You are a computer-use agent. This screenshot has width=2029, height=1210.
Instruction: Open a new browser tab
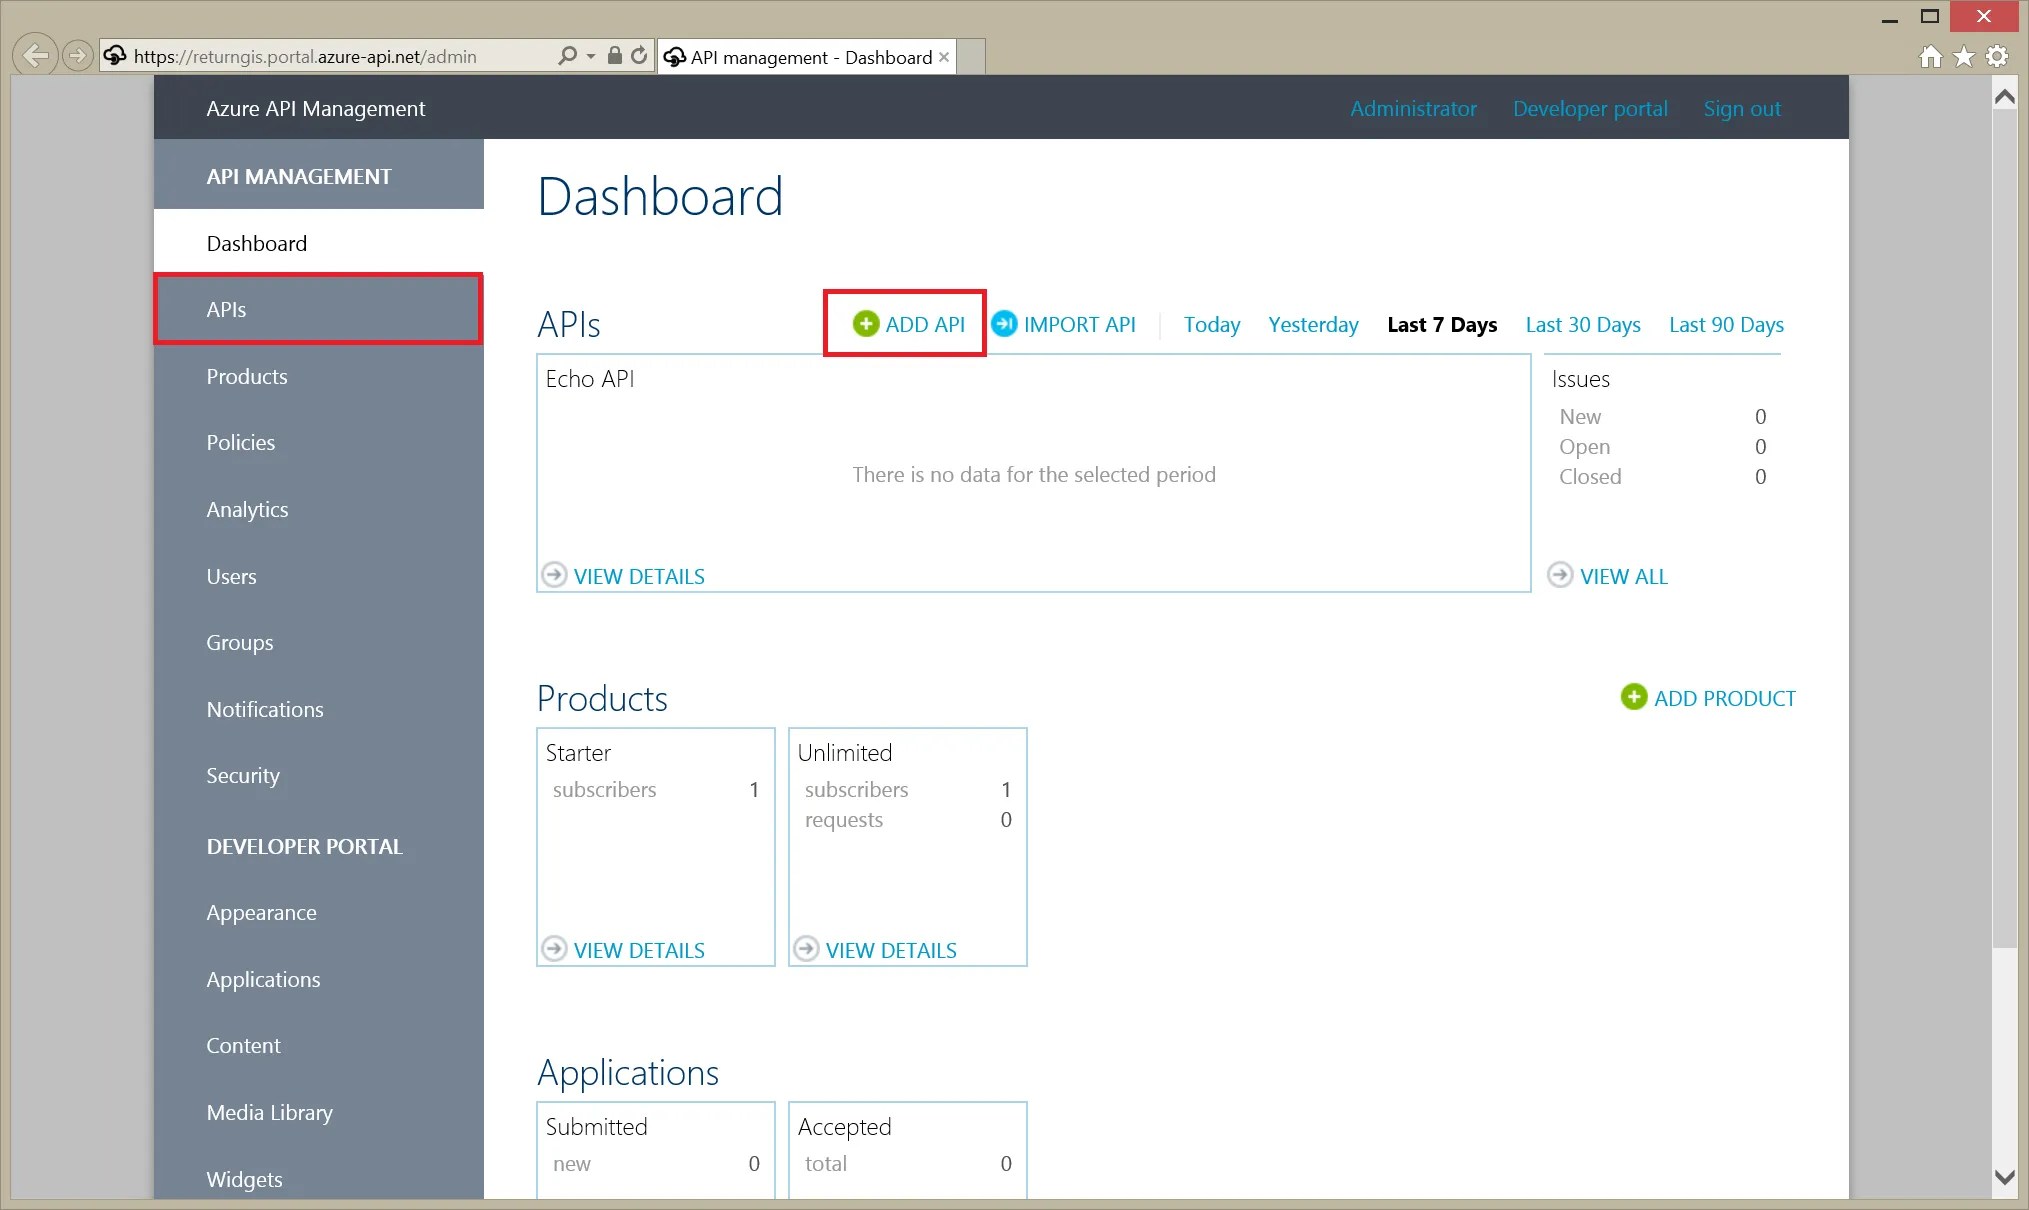pyautogui.click(x=971, y=57)
